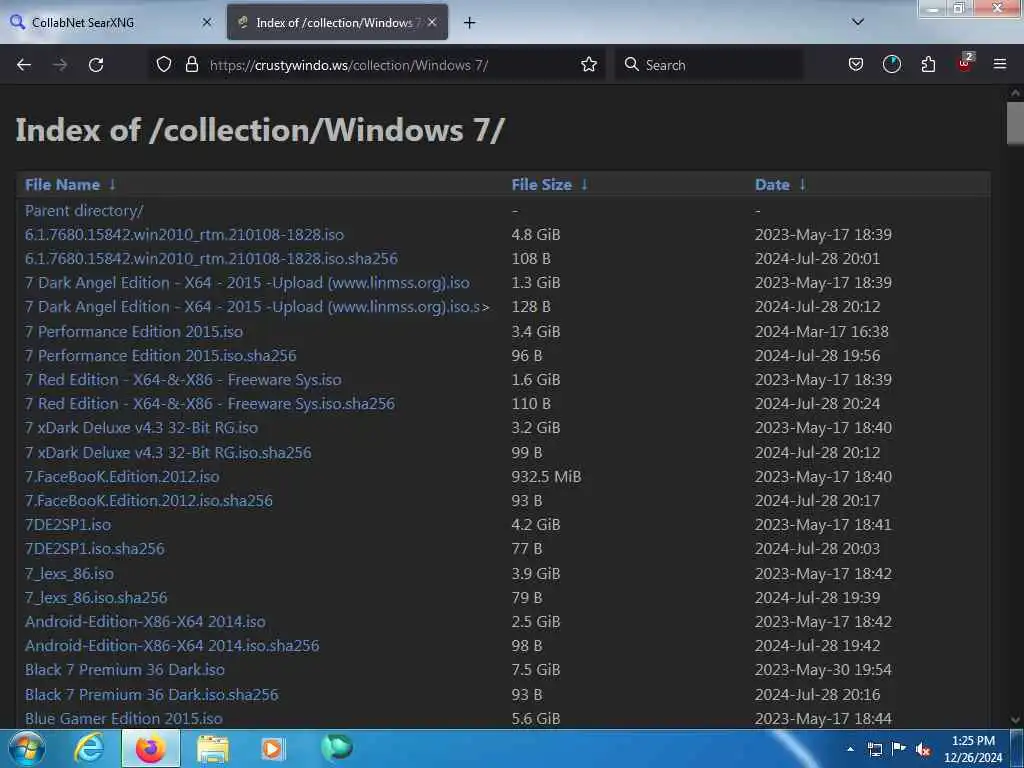
Task: Open 7DE2SP1.iso.sha256
Action: coord(95,549)
